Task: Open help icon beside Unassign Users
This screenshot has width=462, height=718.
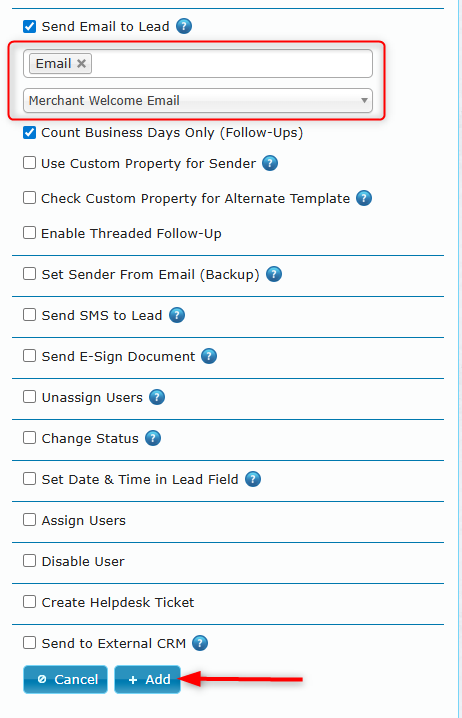Action: point(157,397)
